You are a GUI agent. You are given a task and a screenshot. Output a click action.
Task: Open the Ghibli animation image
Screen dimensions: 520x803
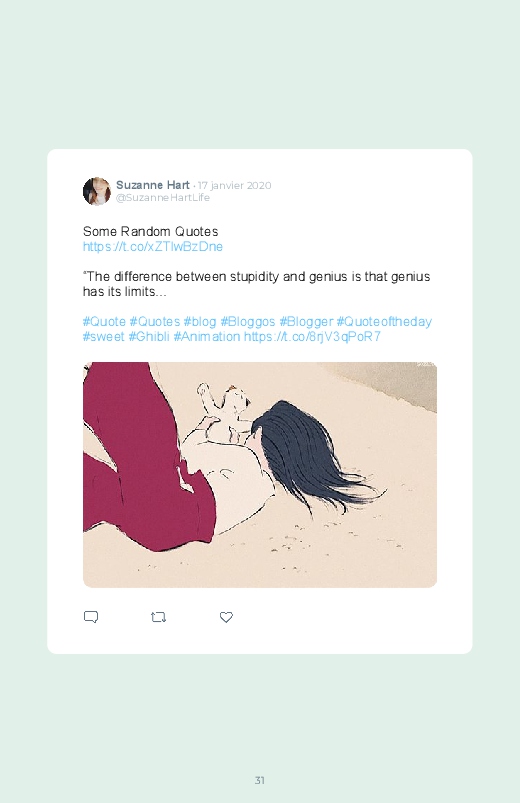pos(260,475)
